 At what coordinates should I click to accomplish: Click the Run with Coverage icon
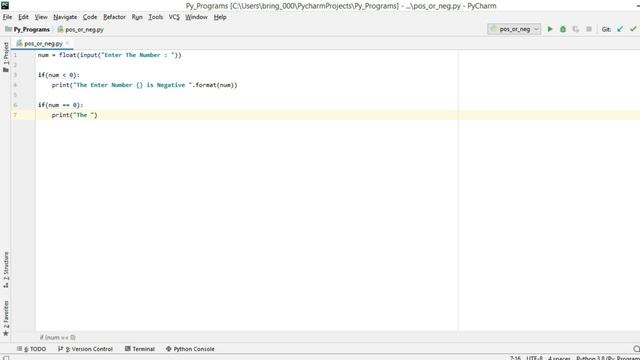(576, 29)
